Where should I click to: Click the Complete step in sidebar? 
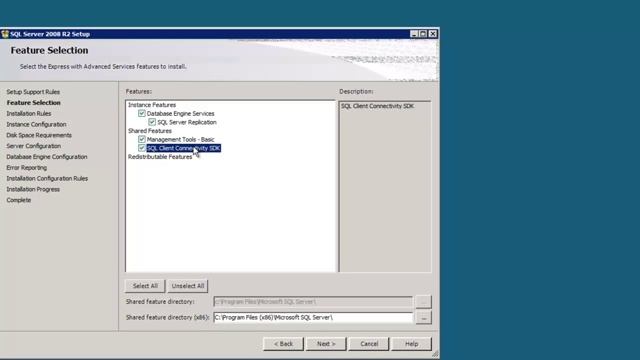19,200
